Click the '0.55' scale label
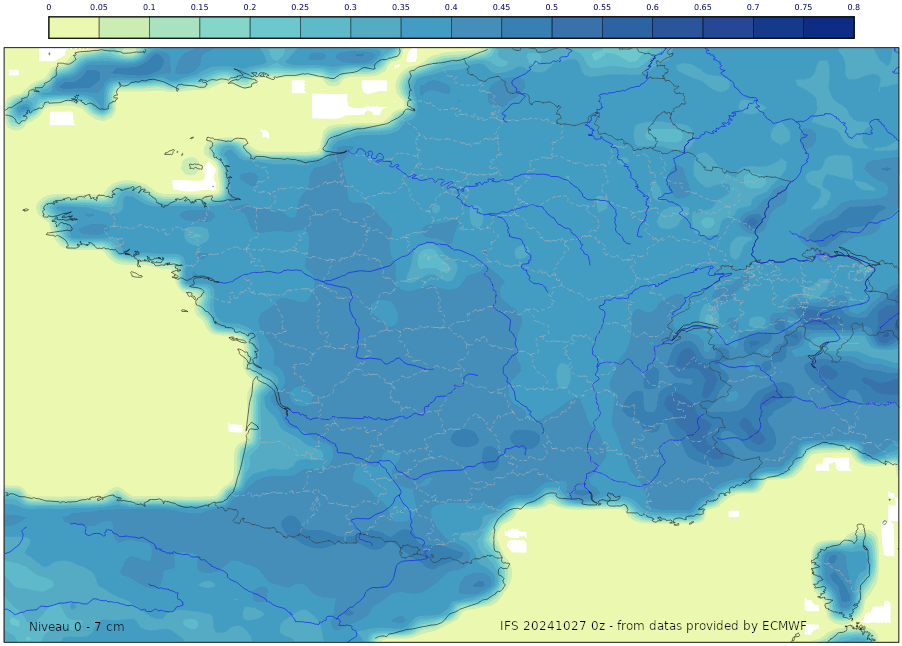The width and height of the screenshot is (902, 646). tap(602, 7)
